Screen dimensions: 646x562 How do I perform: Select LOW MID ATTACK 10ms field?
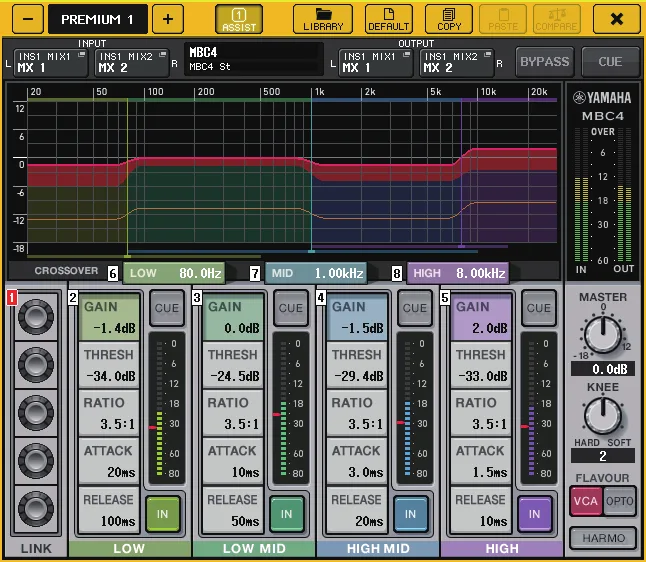233,461
